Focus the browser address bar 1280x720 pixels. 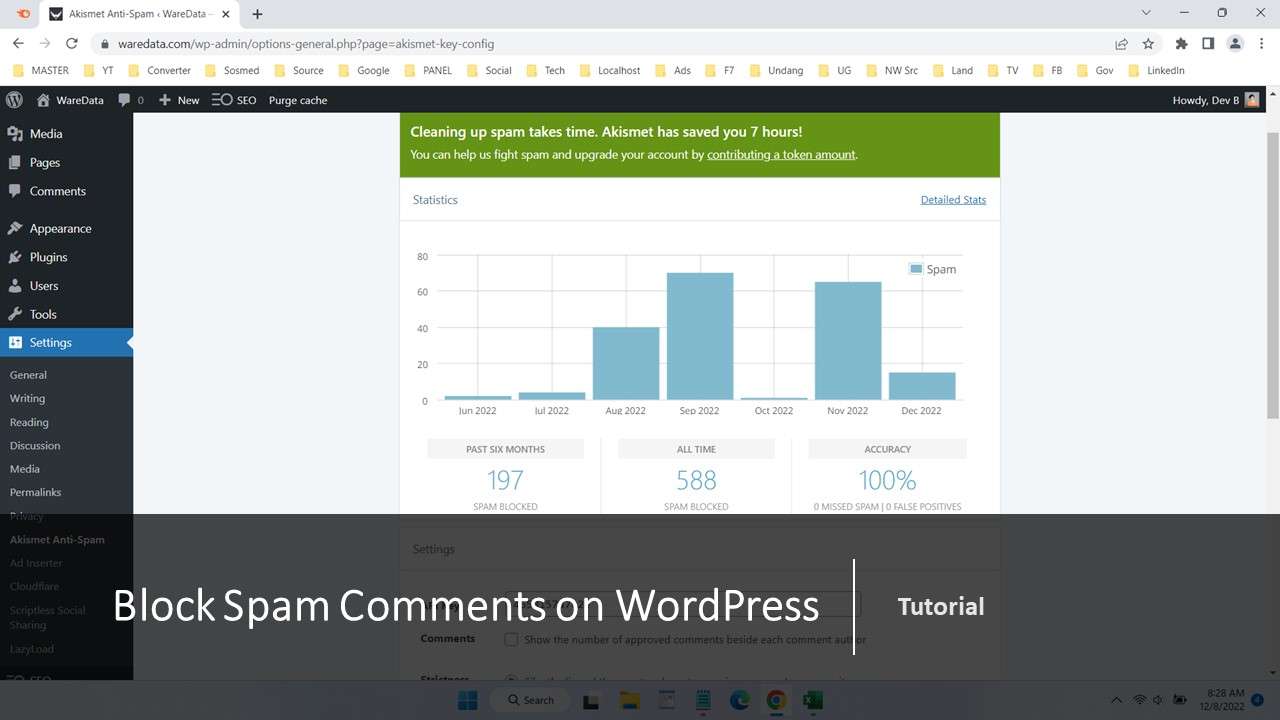pos(600,44)
